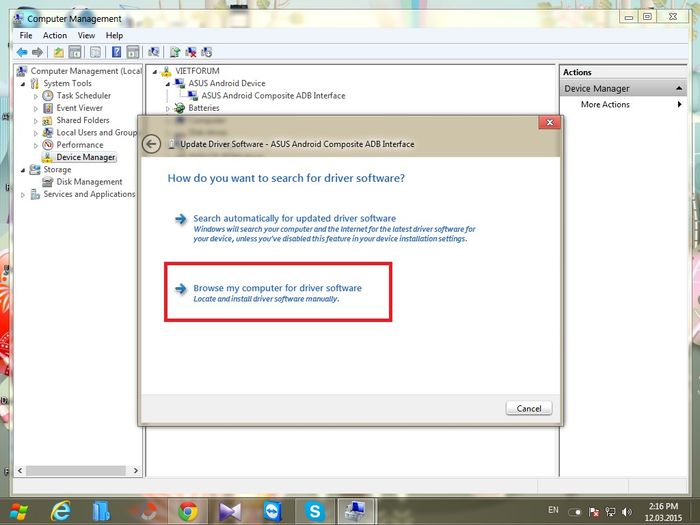Image resolution: width=700 pixels, height=525 pixels.
Task: Open Help via the blue question-mark icon
Action: tap(117, 53)
